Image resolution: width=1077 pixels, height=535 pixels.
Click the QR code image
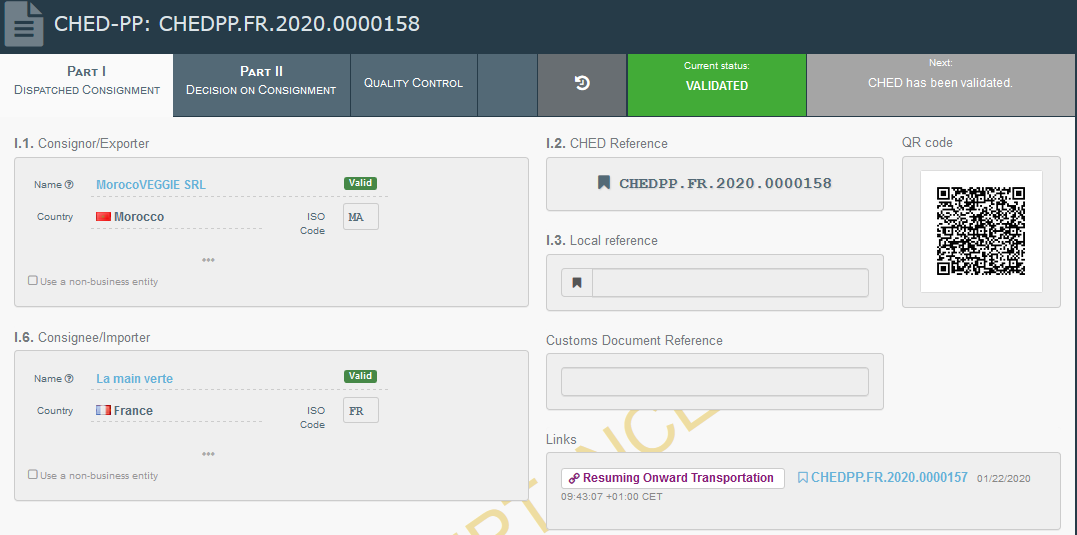[x=981, y=231]
